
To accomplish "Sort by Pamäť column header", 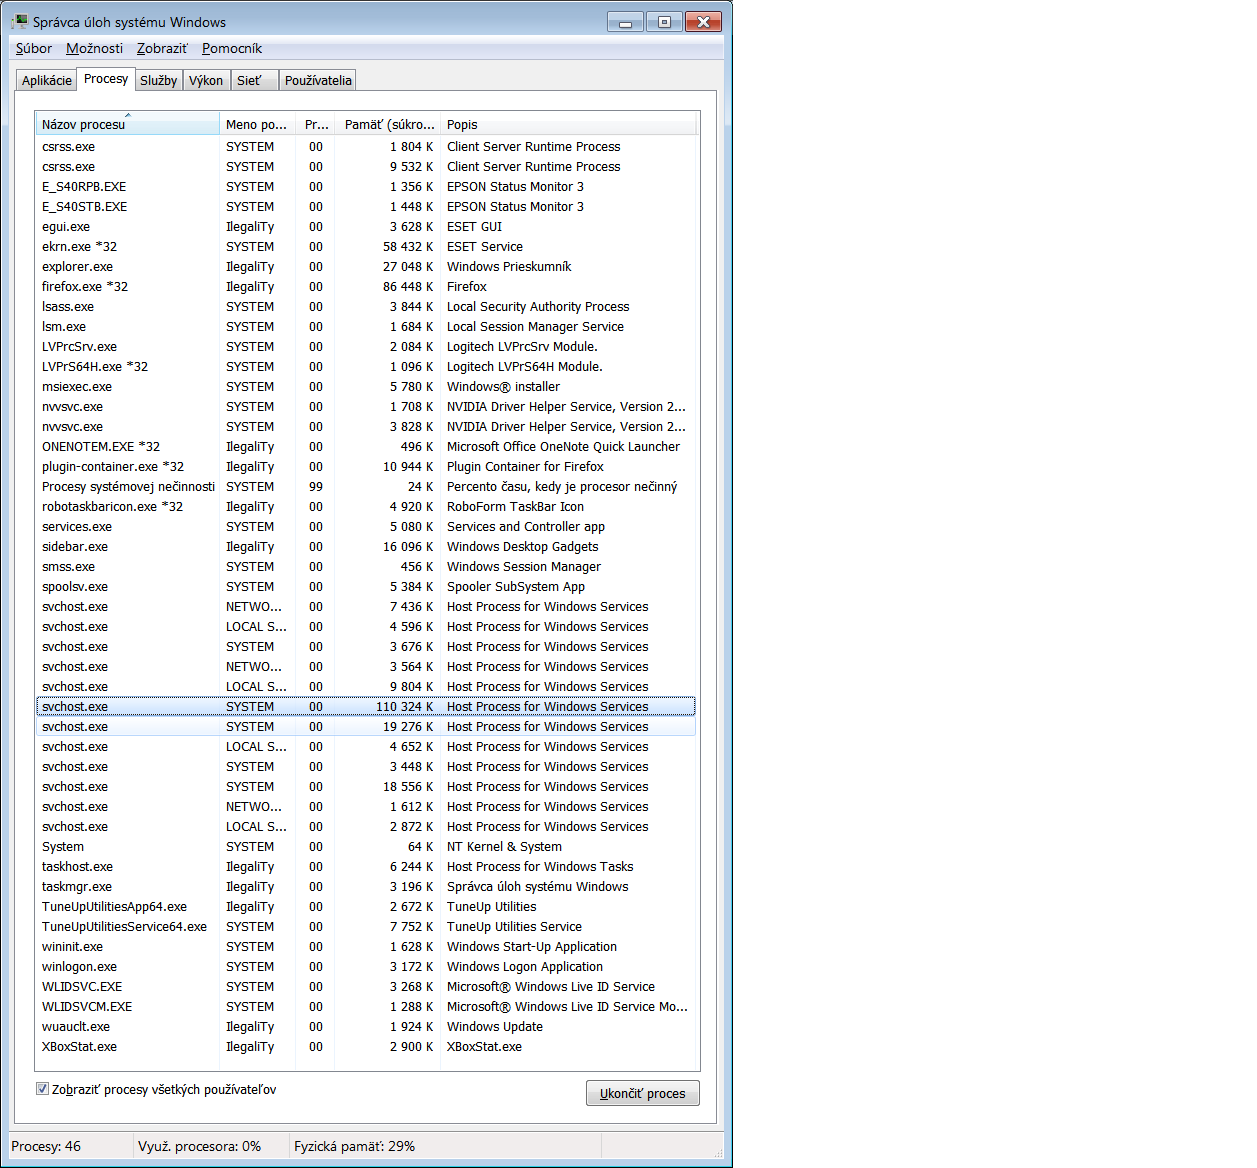I will tap(388, 124).
